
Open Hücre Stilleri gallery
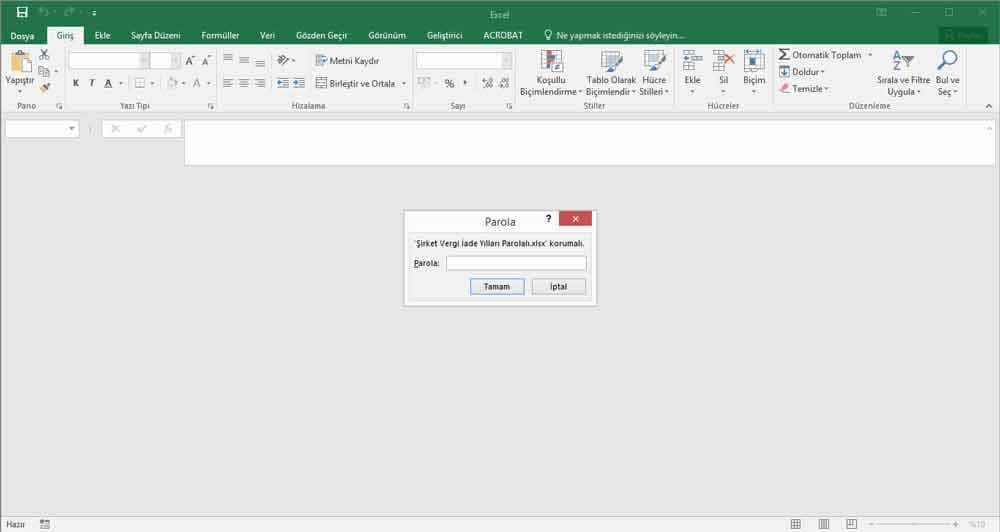(654, 73)
